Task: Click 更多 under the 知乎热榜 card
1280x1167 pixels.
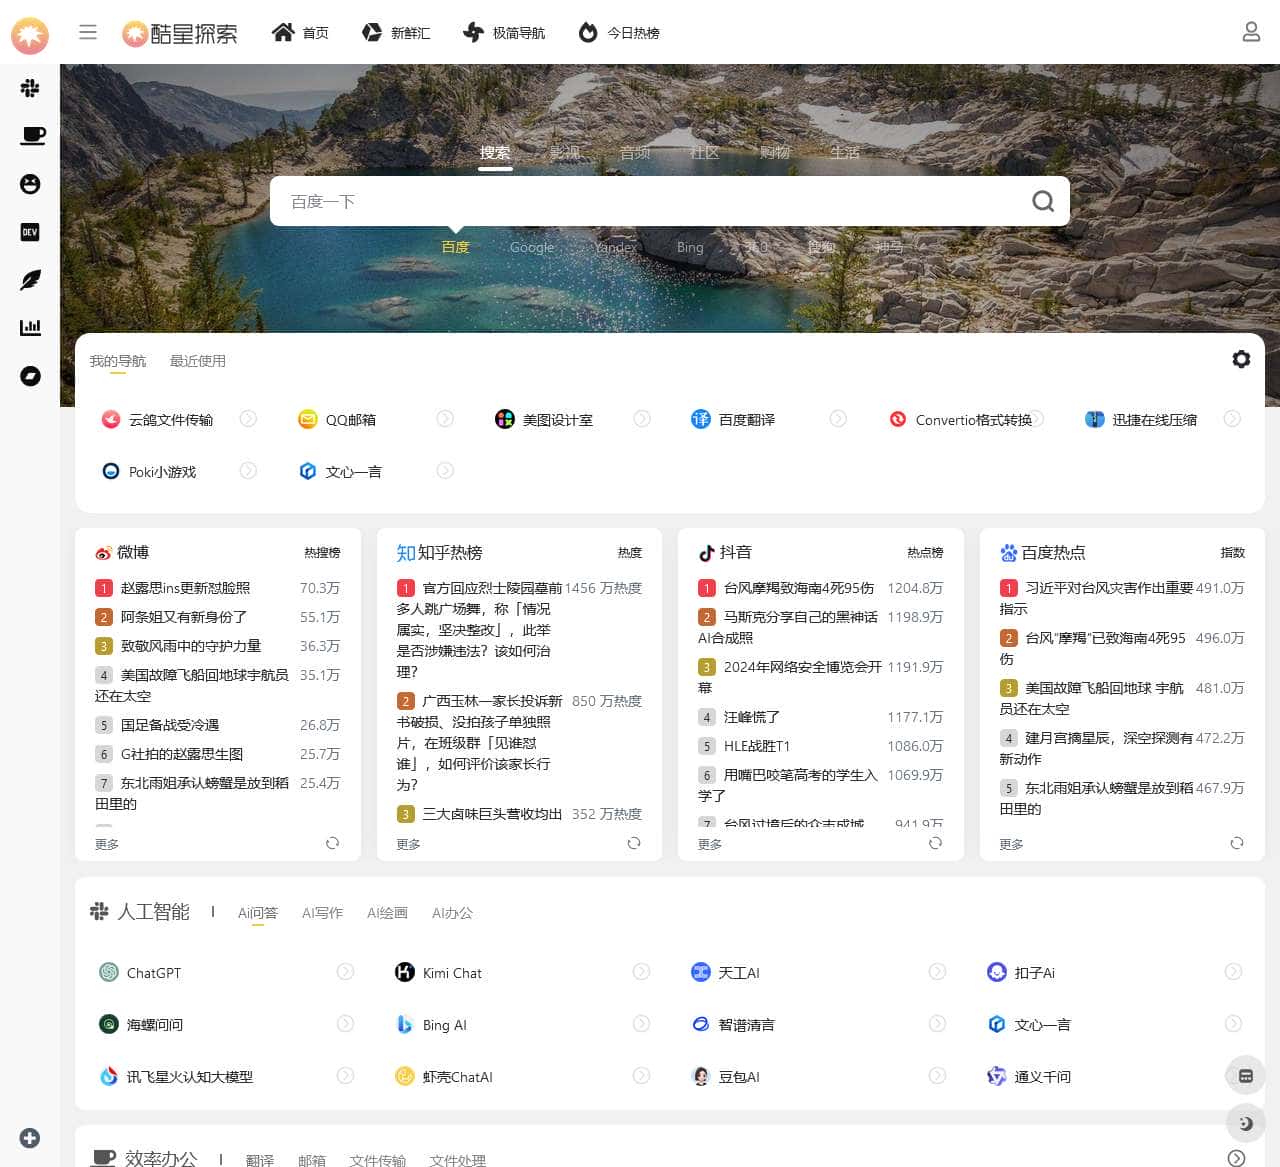Action: [x=407, y=843]
